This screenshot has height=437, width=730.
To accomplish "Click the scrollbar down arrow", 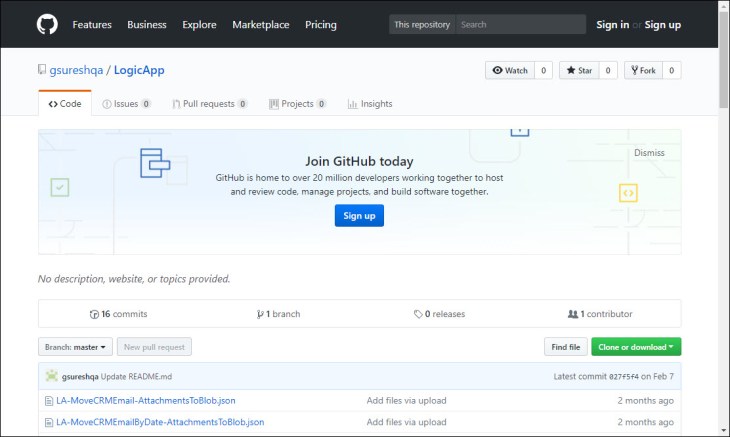I will point(723,430).
